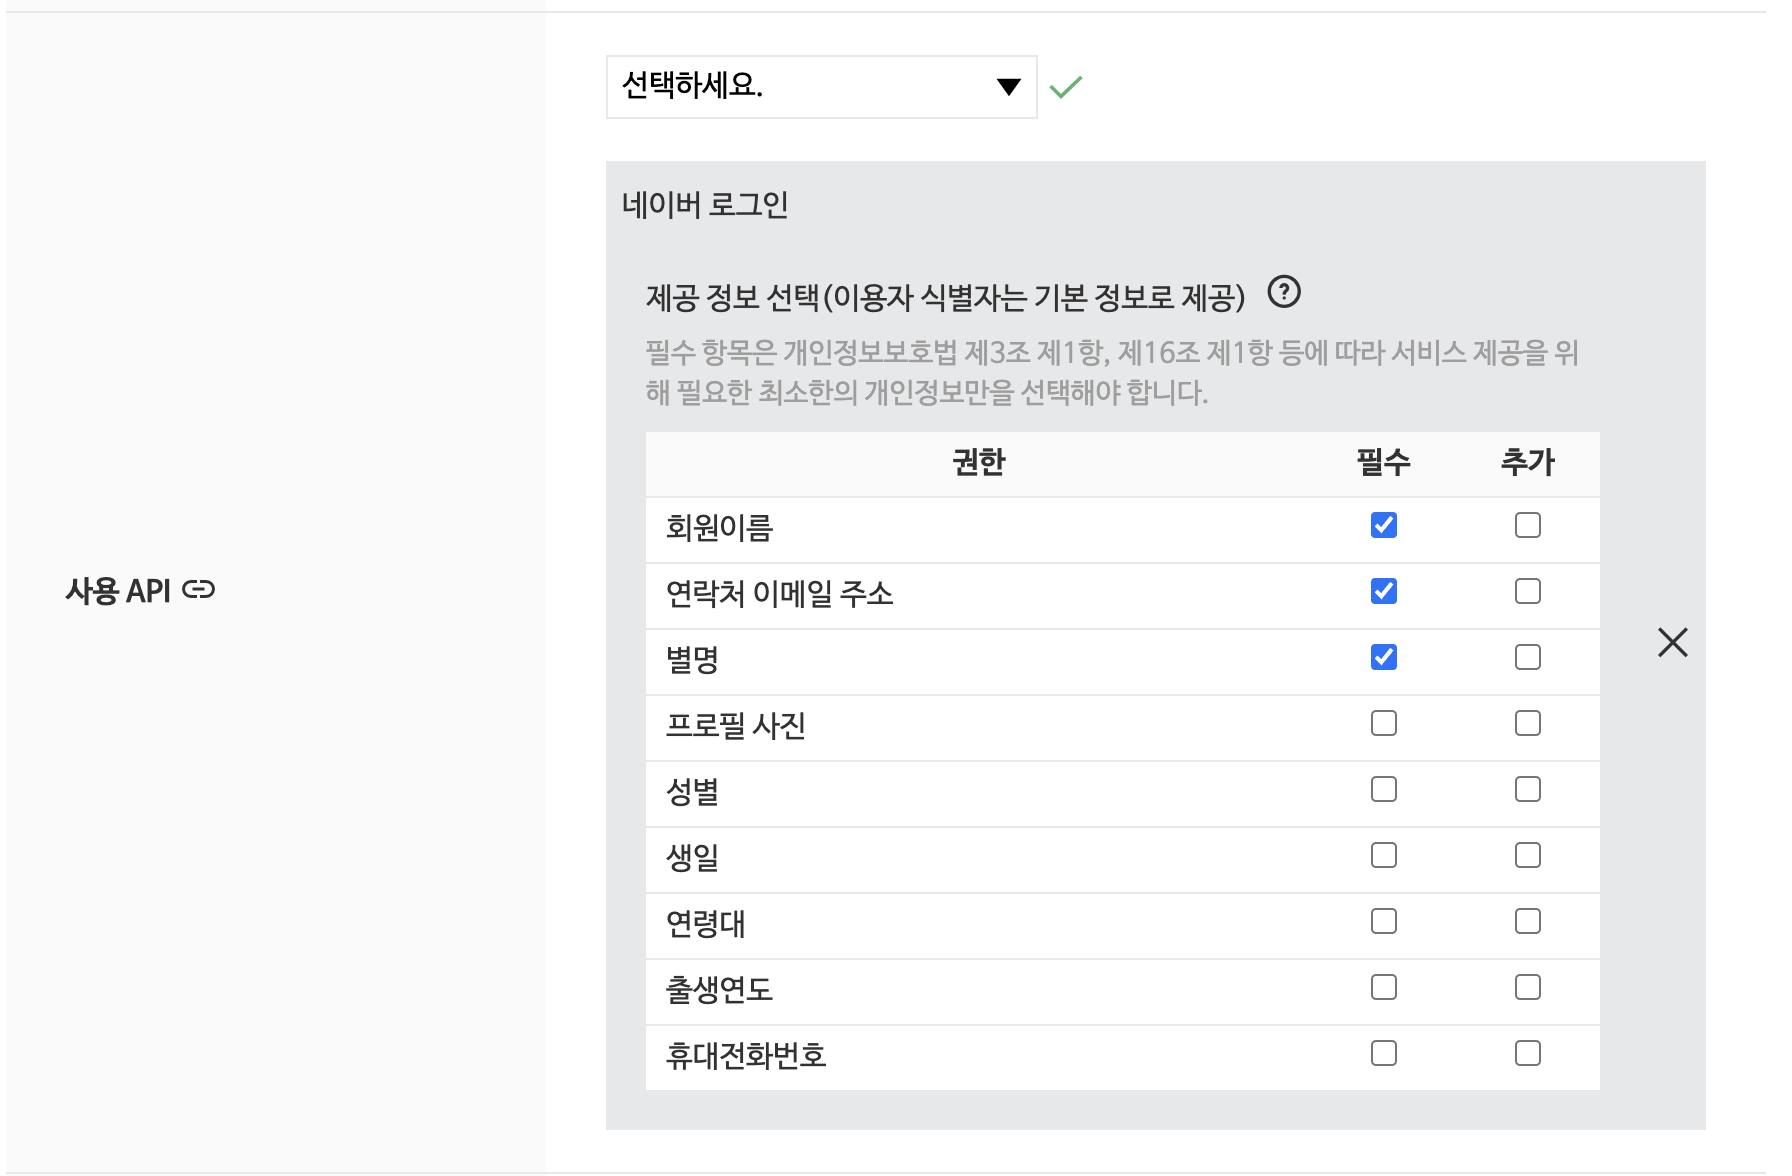
Task: Click the 연령대 row label
Action: point(706,924)
